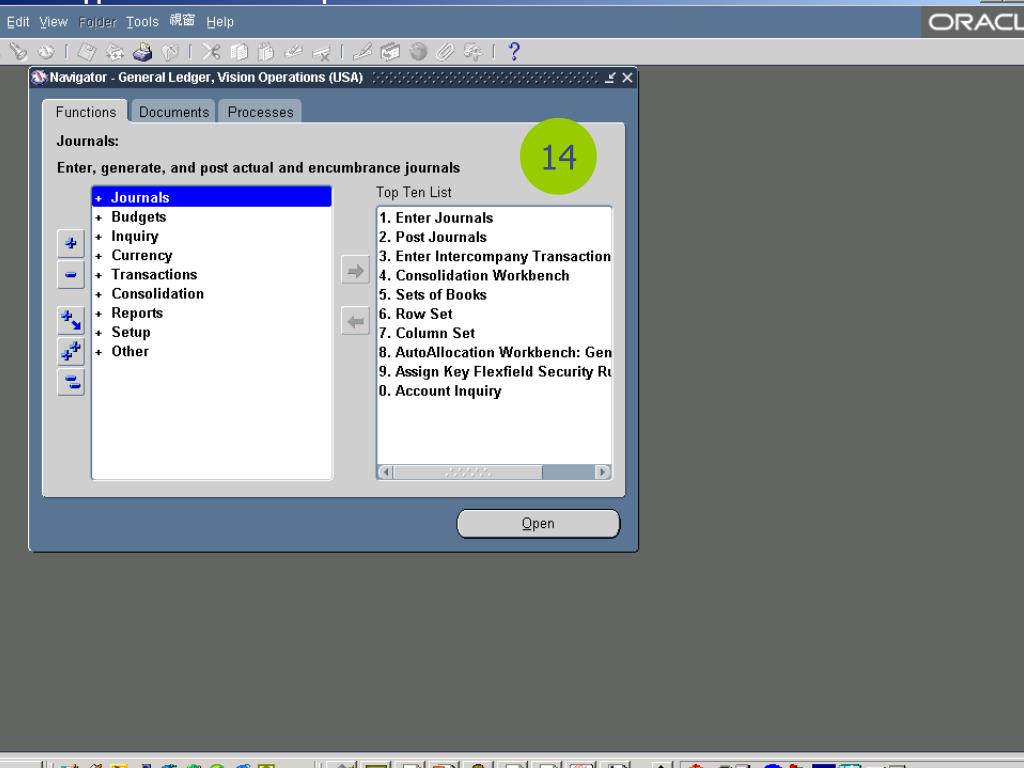Expand the Budgets tree node
This screenshot has width=1024, height=768.
[99, 217]
